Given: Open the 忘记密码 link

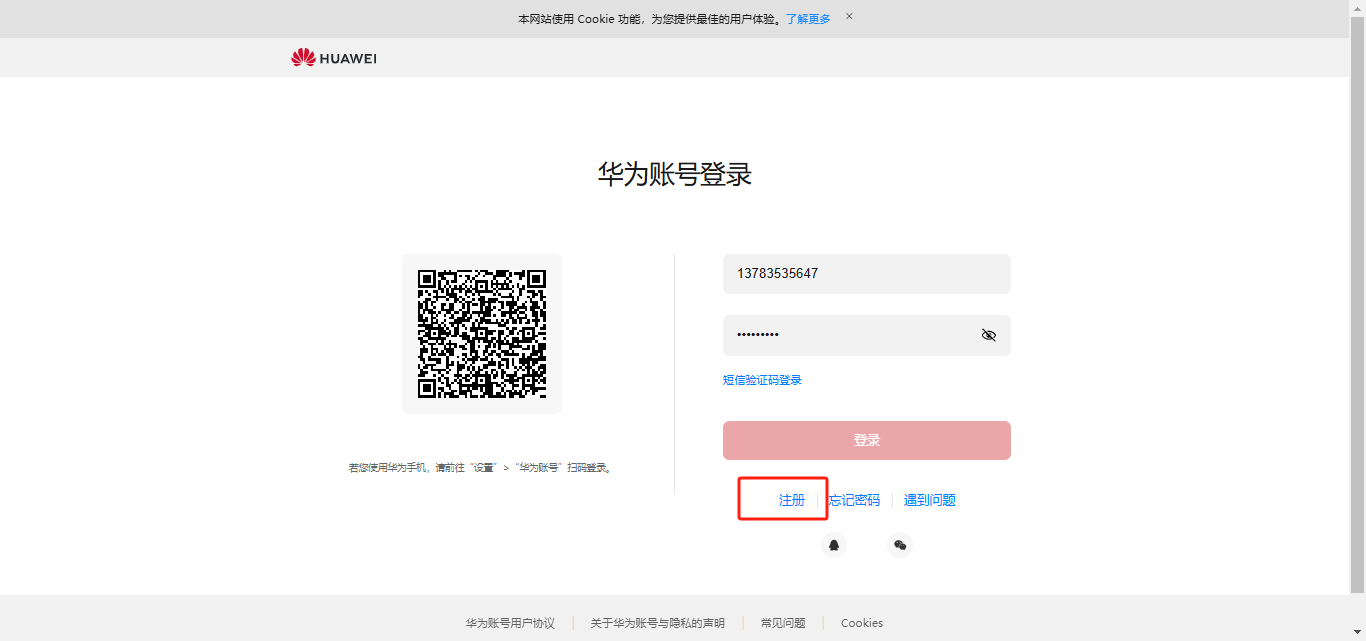Looking at the screenshot, I should coord(854,500).
